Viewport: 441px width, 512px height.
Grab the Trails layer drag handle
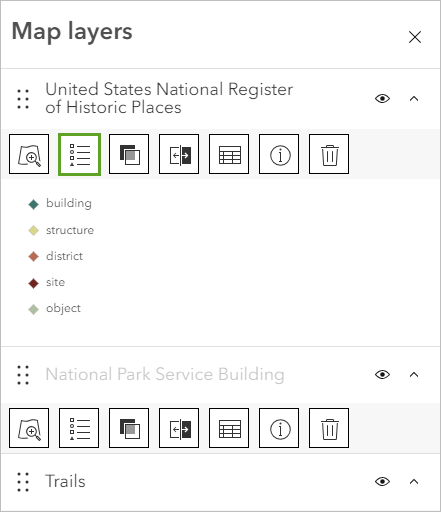[23, 482]
